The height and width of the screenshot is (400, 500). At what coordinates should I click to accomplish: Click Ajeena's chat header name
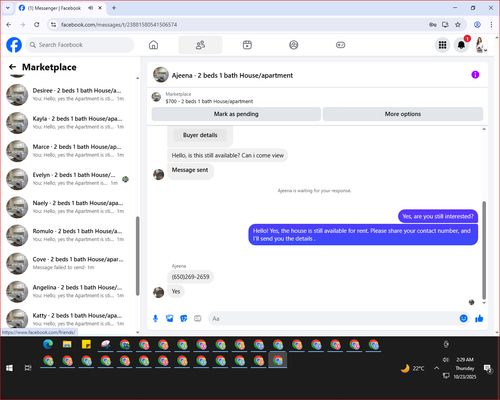[232, 75]
